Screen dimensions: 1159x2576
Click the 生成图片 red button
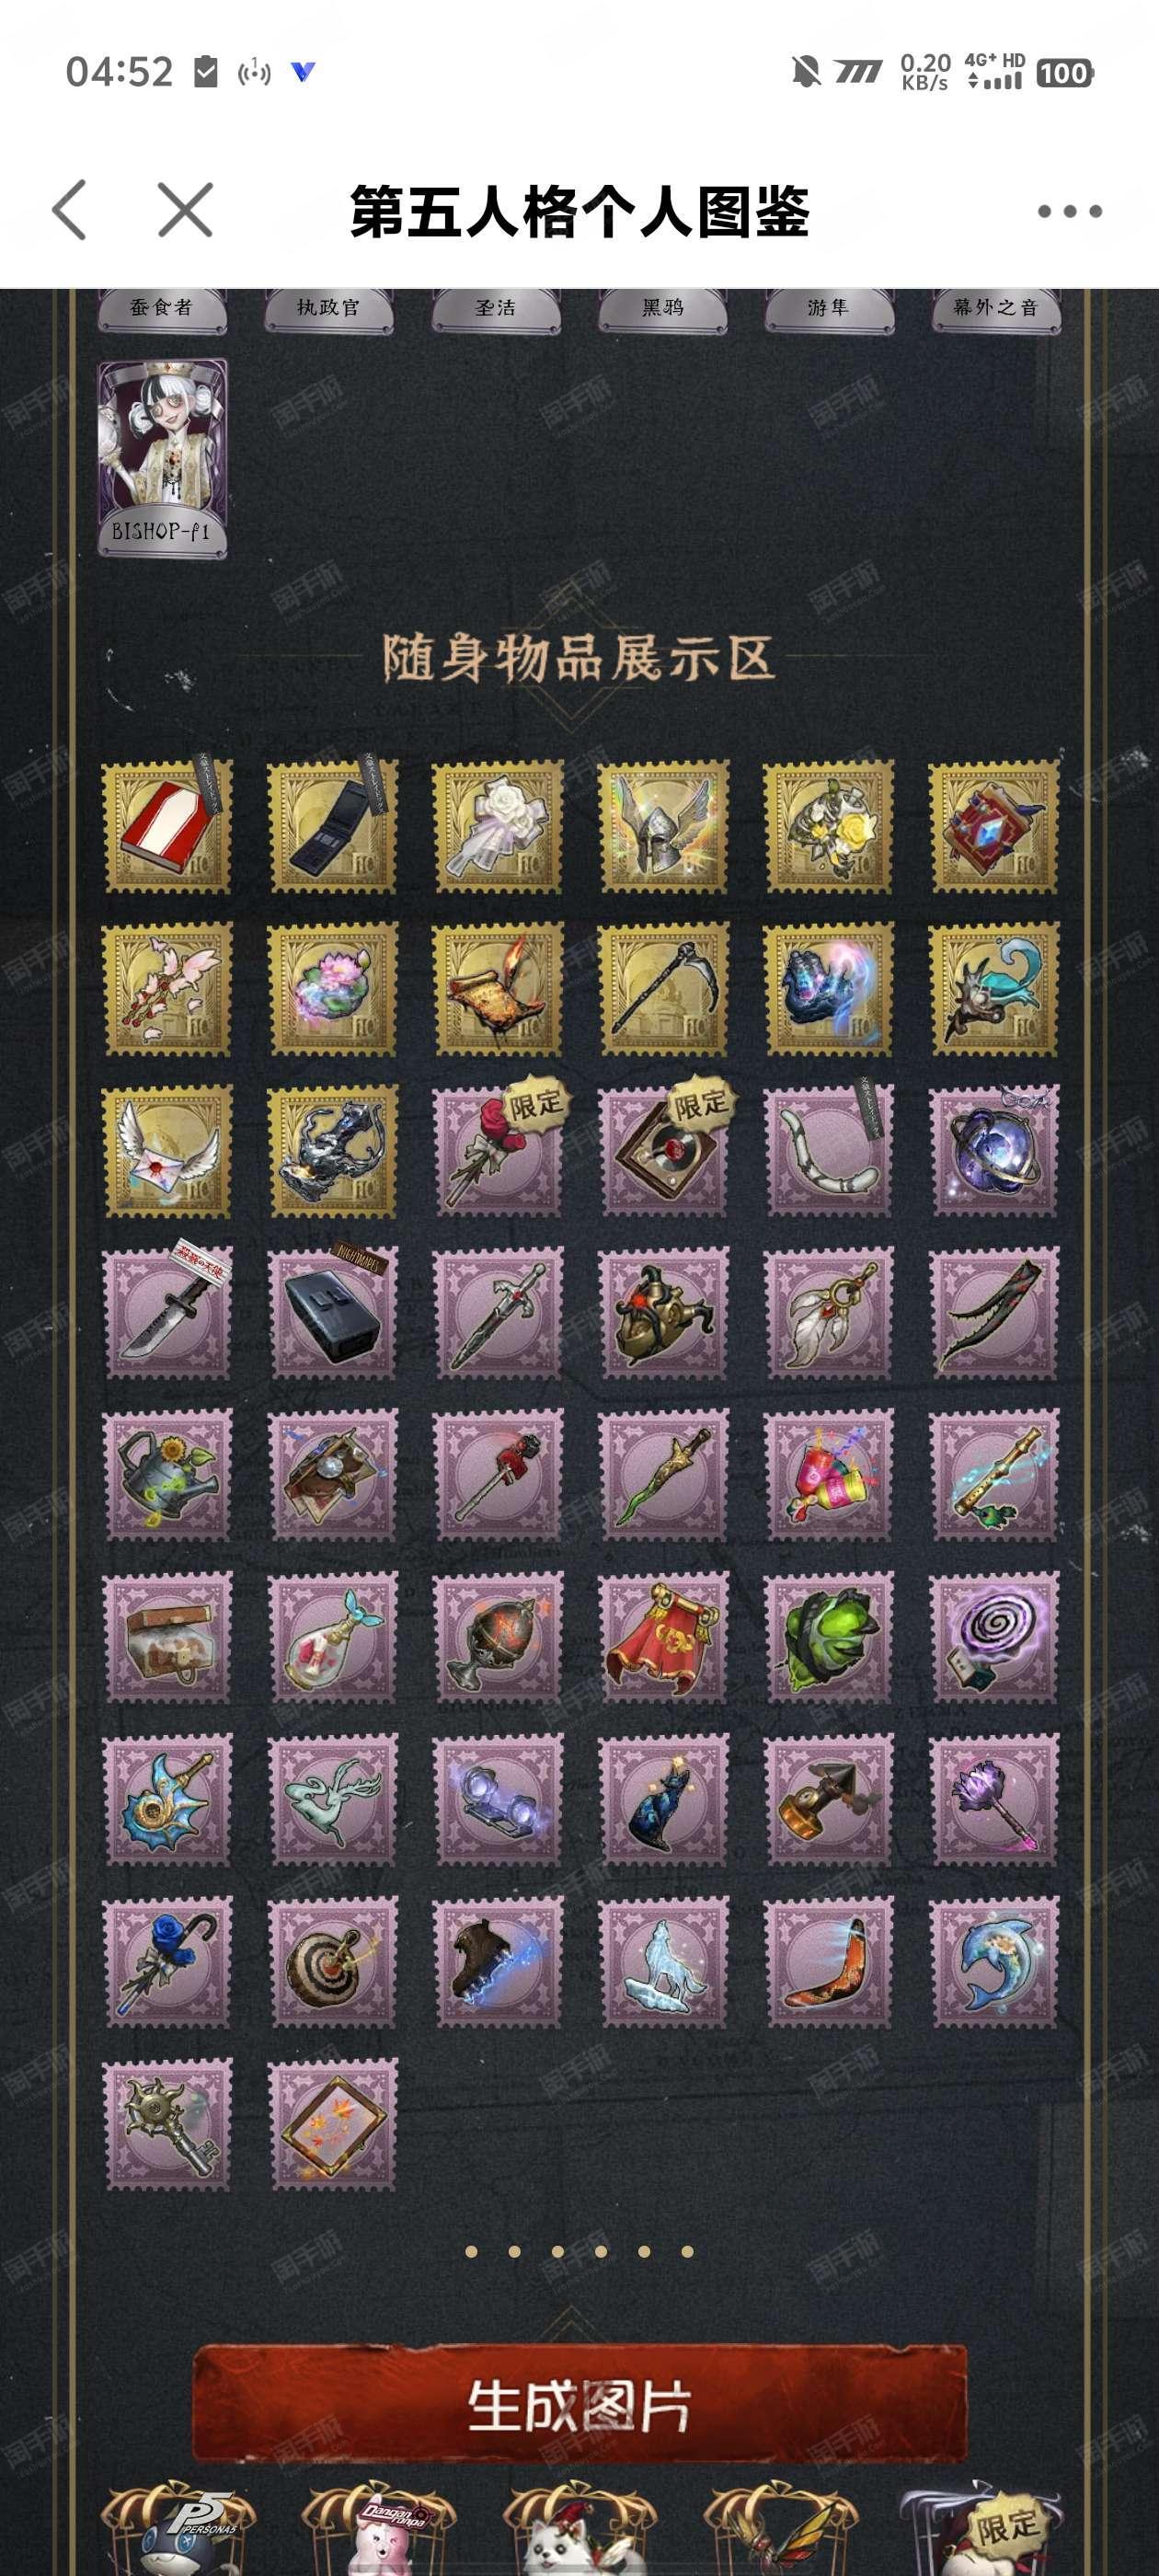pyautogui.click(x=579, y=2405)
